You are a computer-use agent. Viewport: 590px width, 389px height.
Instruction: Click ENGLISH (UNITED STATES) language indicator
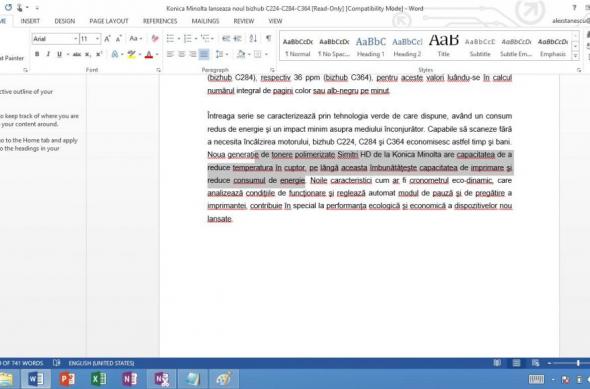101,363
